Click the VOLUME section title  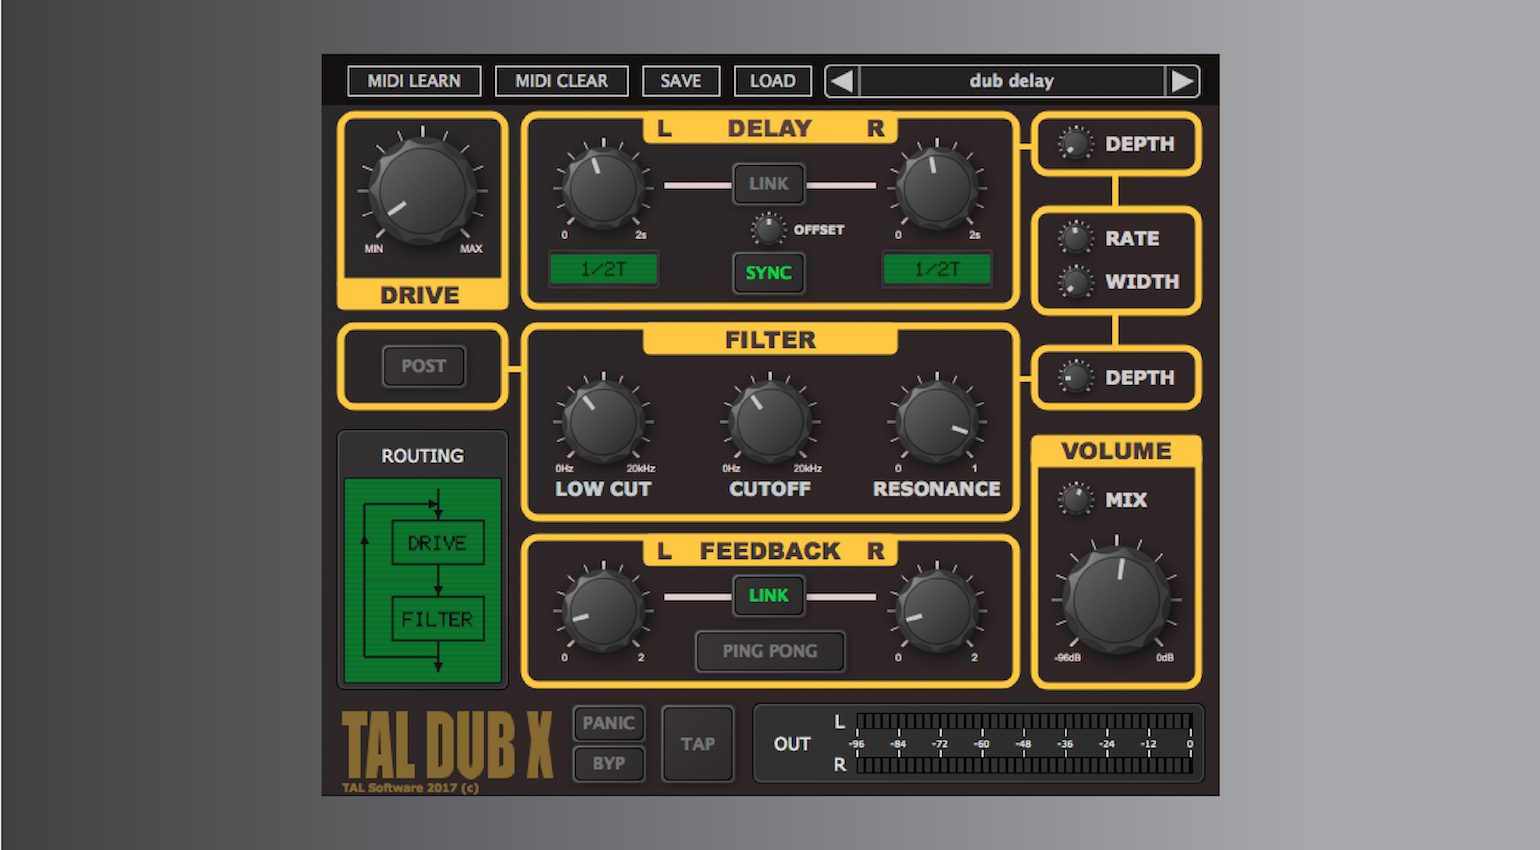tap(1116, 451)
